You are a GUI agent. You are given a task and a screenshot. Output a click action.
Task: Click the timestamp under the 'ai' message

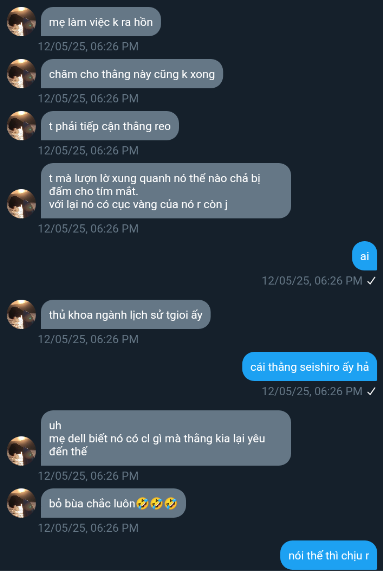coord(312,281)
